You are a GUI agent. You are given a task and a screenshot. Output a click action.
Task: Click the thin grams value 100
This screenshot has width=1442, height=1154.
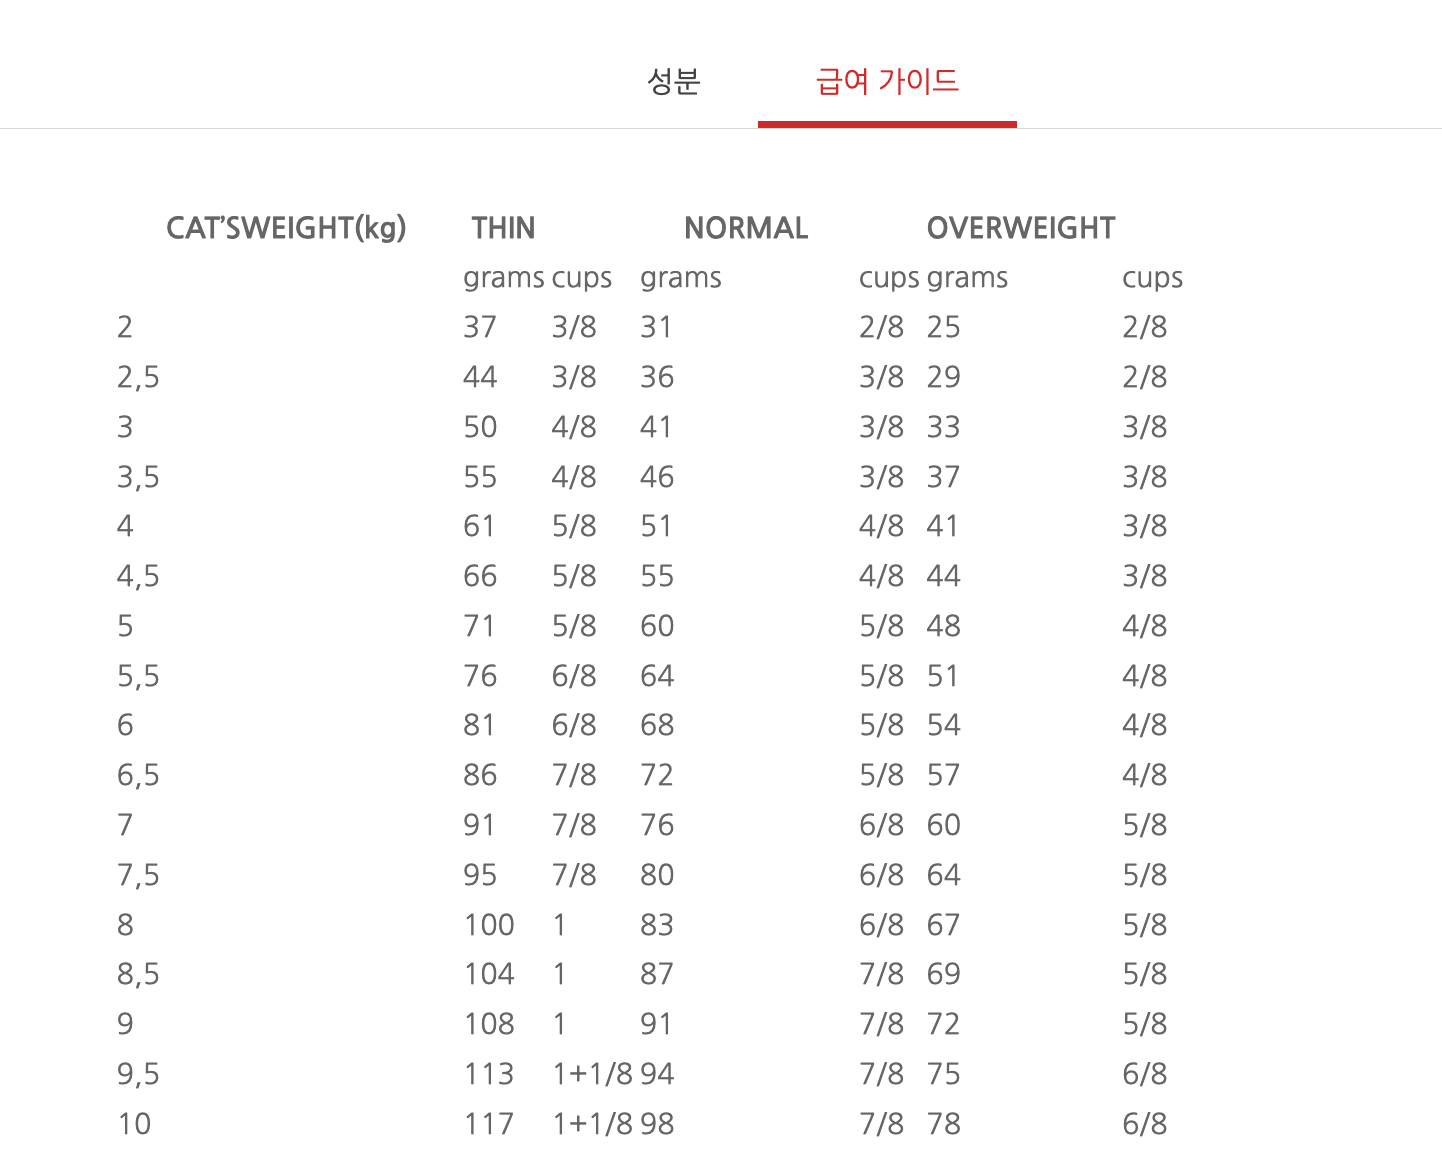pos(489,925)
